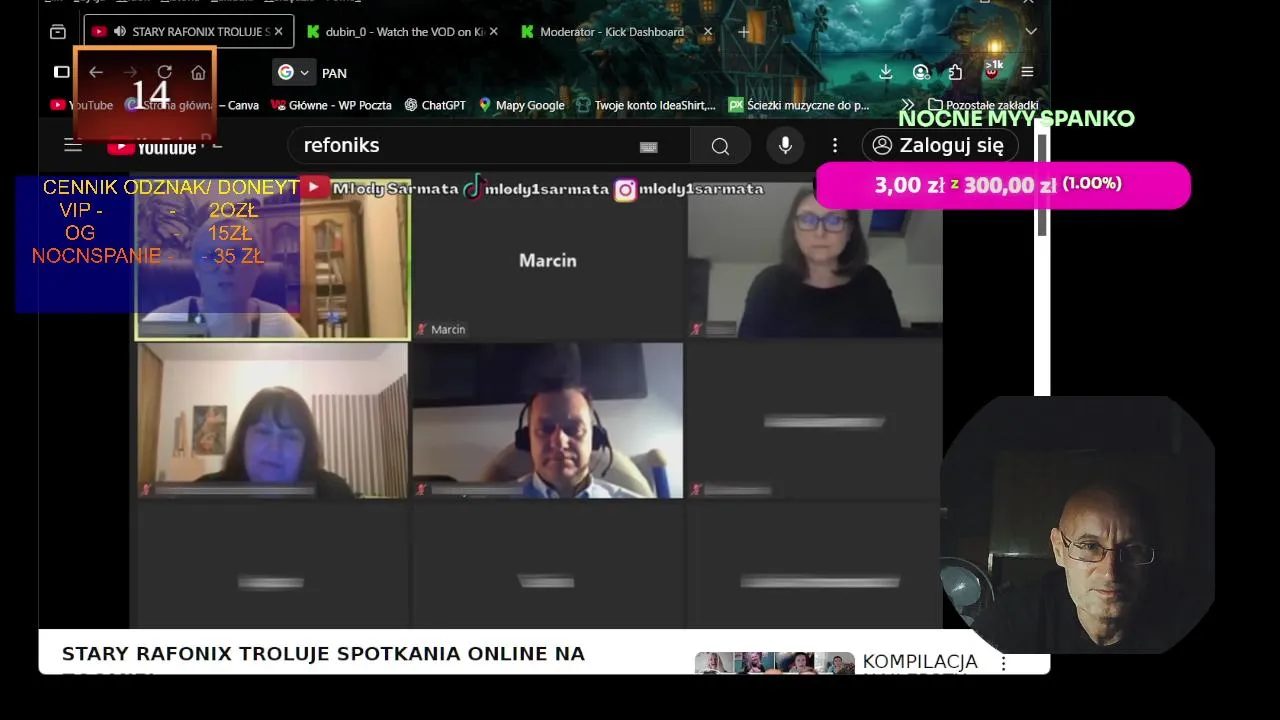Click the video title STARY RAFONIX TROLUJE SPOTKANIA
The height and width of the screenshot is (720, 1280).
tap(323, 654)
